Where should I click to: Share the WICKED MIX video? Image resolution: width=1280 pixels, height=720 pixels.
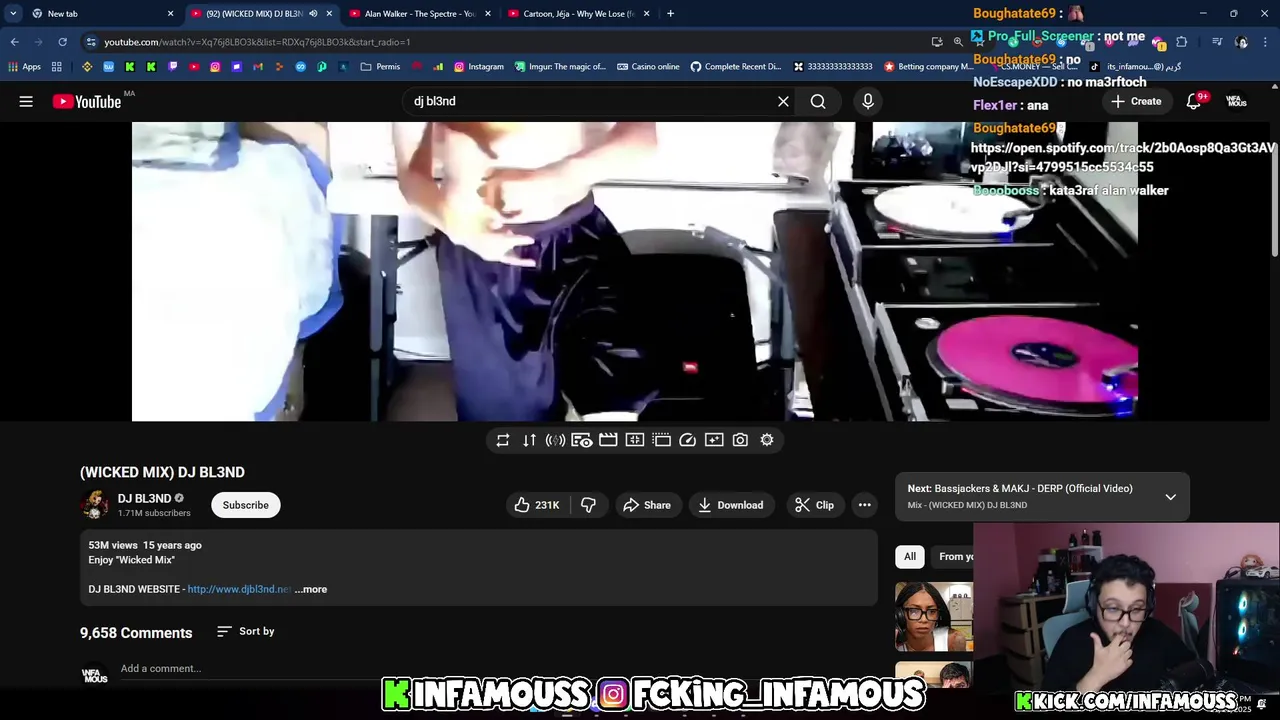point(647,505)
